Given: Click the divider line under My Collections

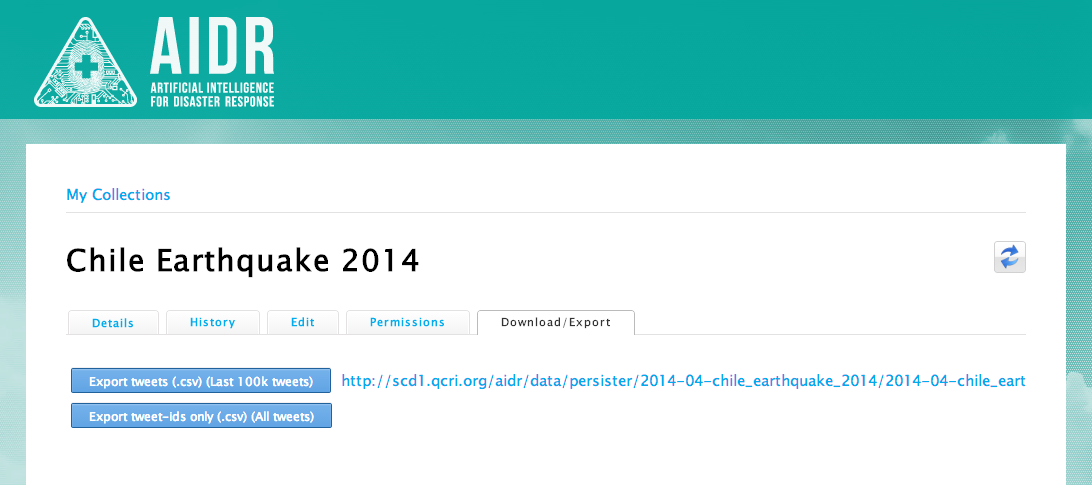Looking at the screenshot, I should pos(546,212).
